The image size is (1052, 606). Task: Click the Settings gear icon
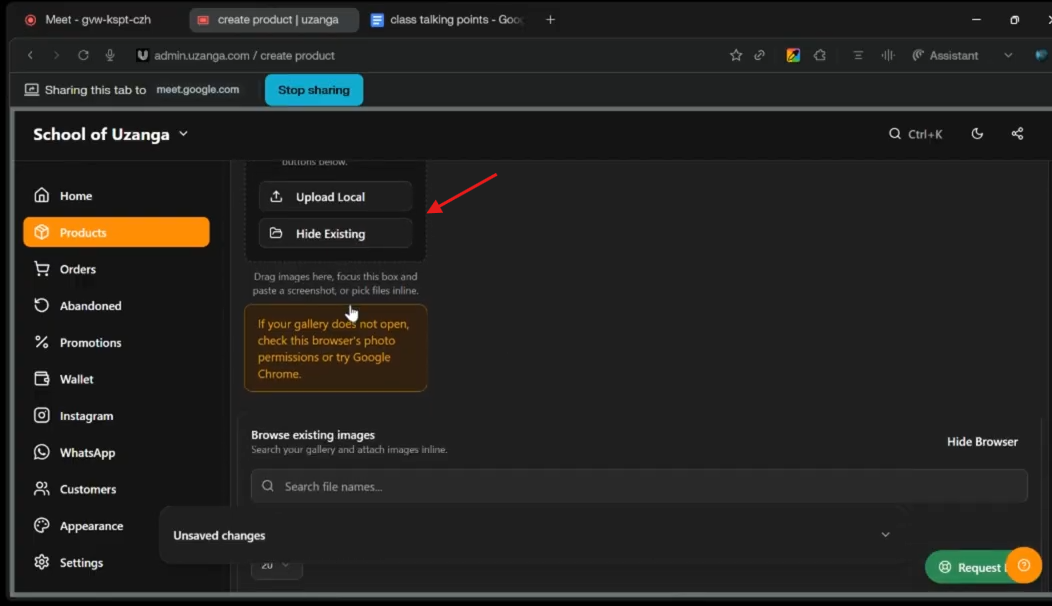coord(42,562)
